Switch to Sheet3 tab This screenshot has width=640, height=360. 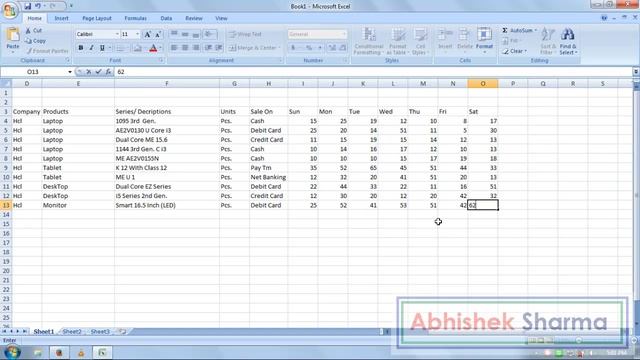coord(100,332)
